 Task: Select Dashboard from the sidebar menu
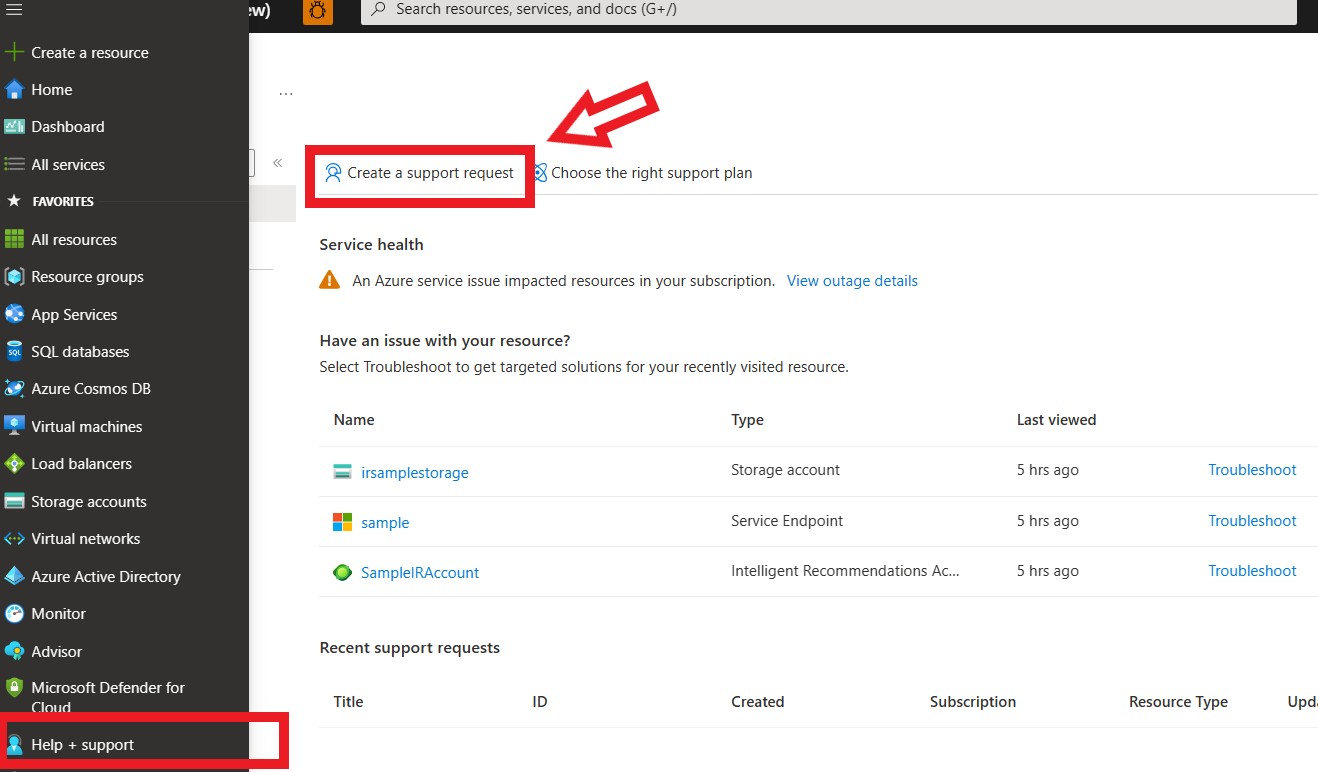(67, 126)
